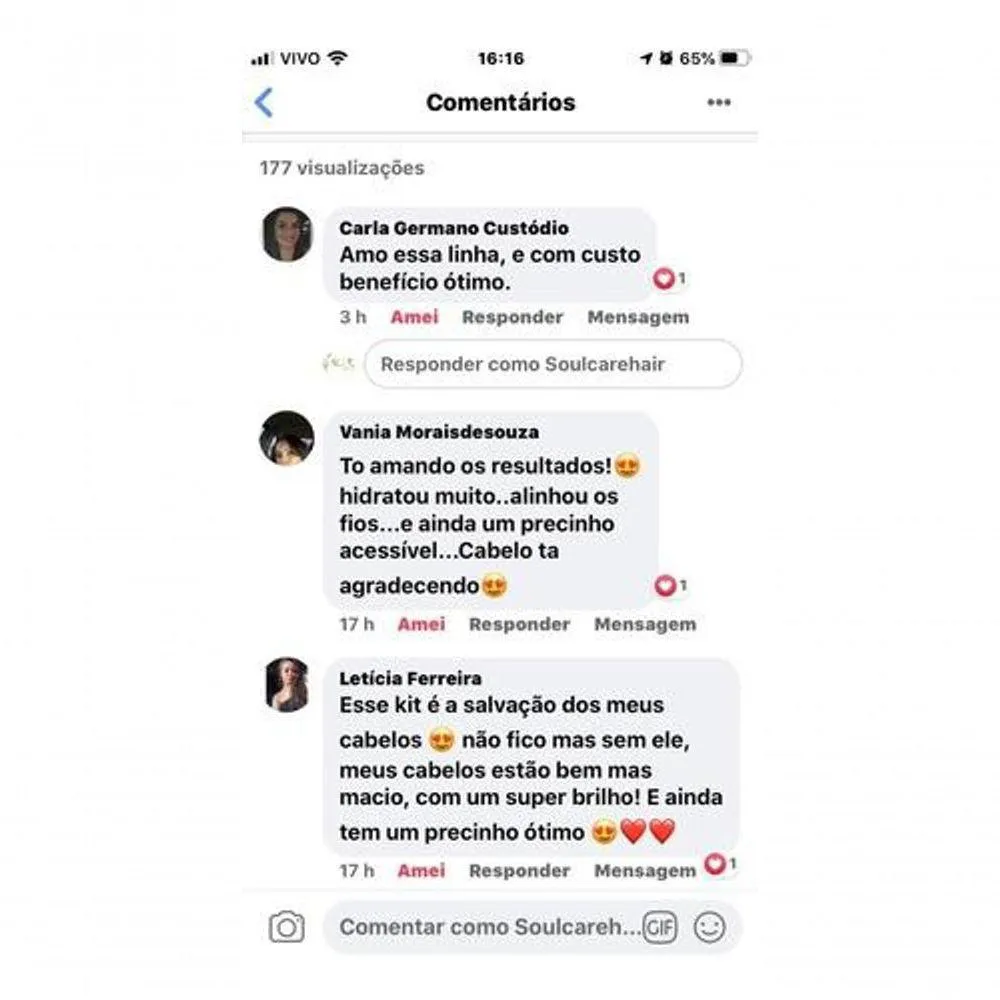
Task: Open the three-dot options menu
Action: pyautogui.click(x=719, y=102)
